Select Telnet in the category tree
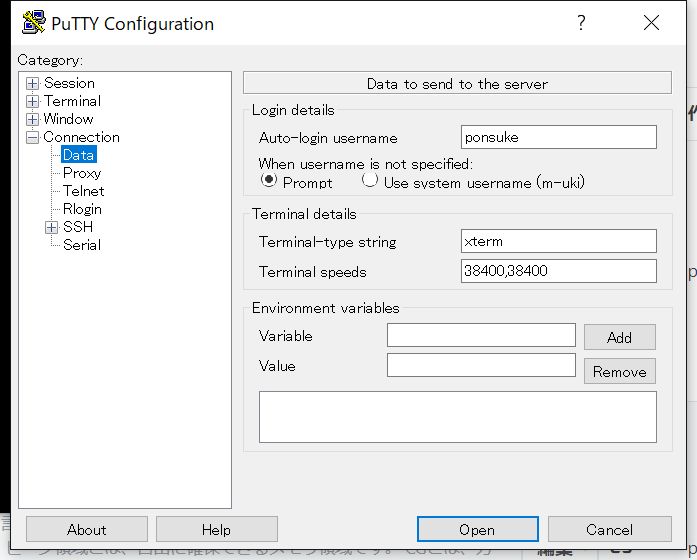Screen dimensions: 697x560 [x=84, y=191]
